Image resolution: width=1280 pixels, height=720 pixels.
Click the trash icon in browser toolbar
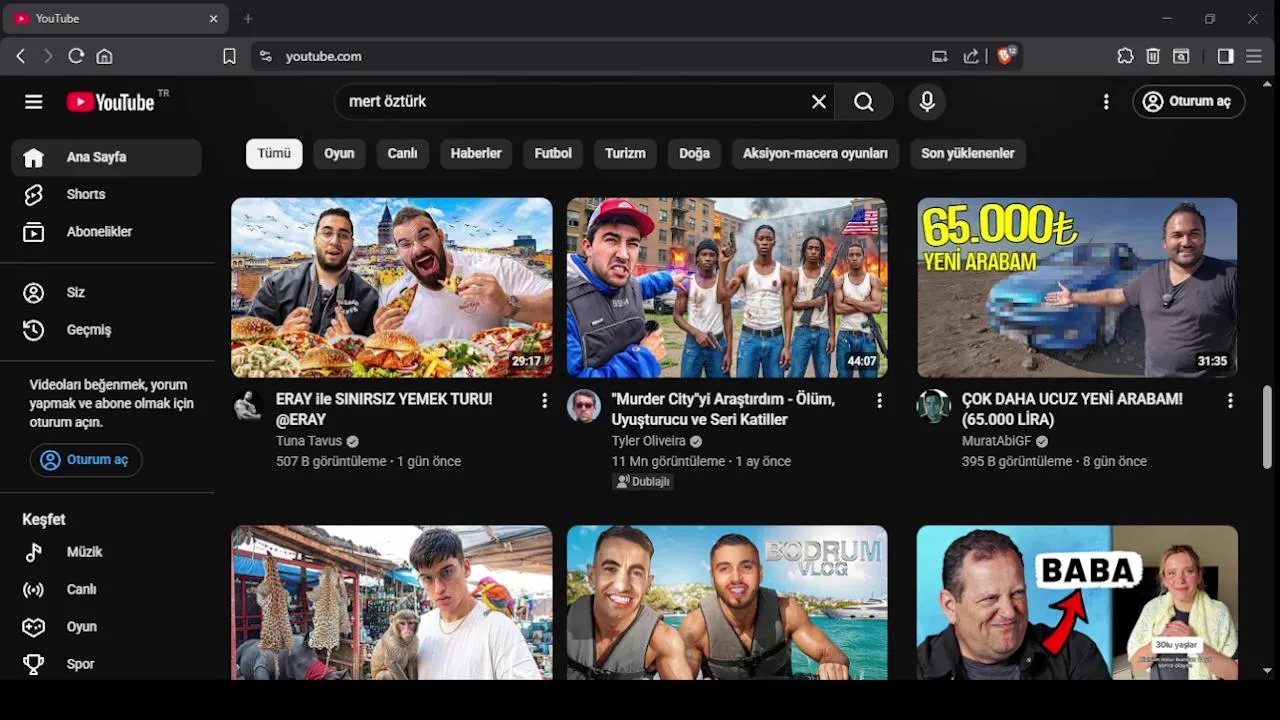pyautogui.click(x=1153, y=56)
